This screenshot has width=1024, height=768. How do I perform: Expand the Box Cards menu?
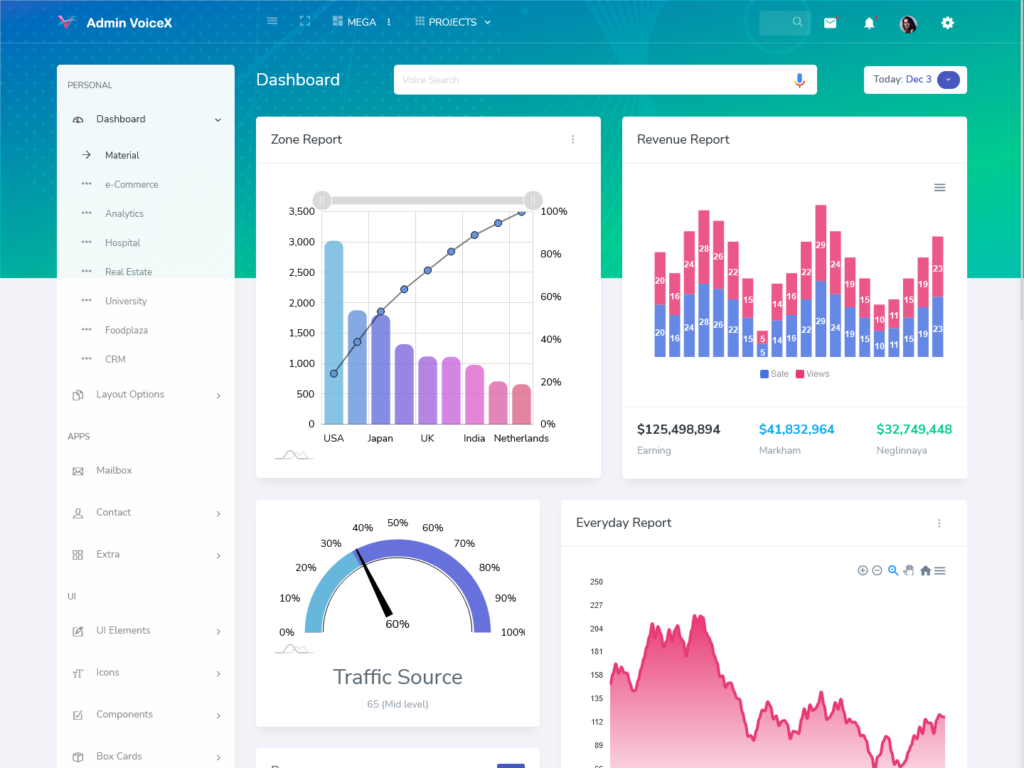(x=146, y=756)
